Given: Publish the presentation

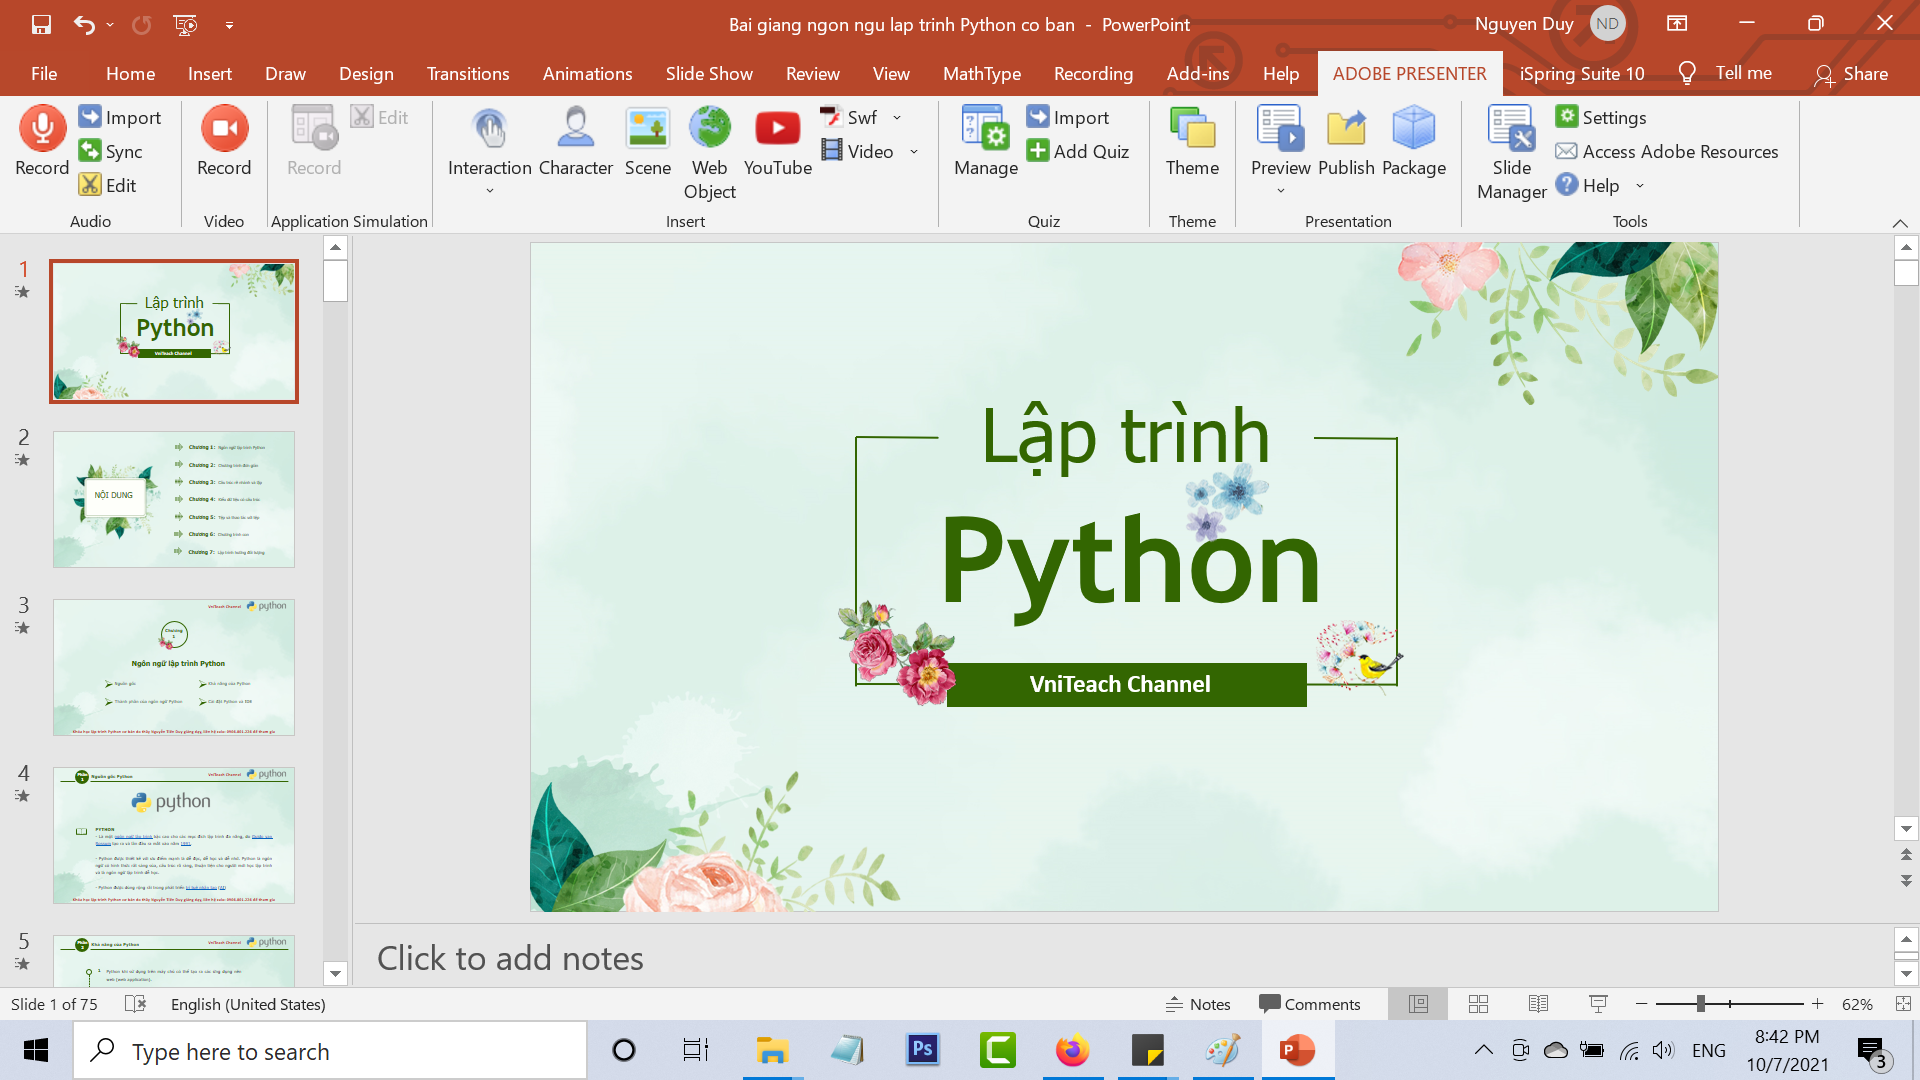Looking at the screenshot, I should pos(1345,140).
